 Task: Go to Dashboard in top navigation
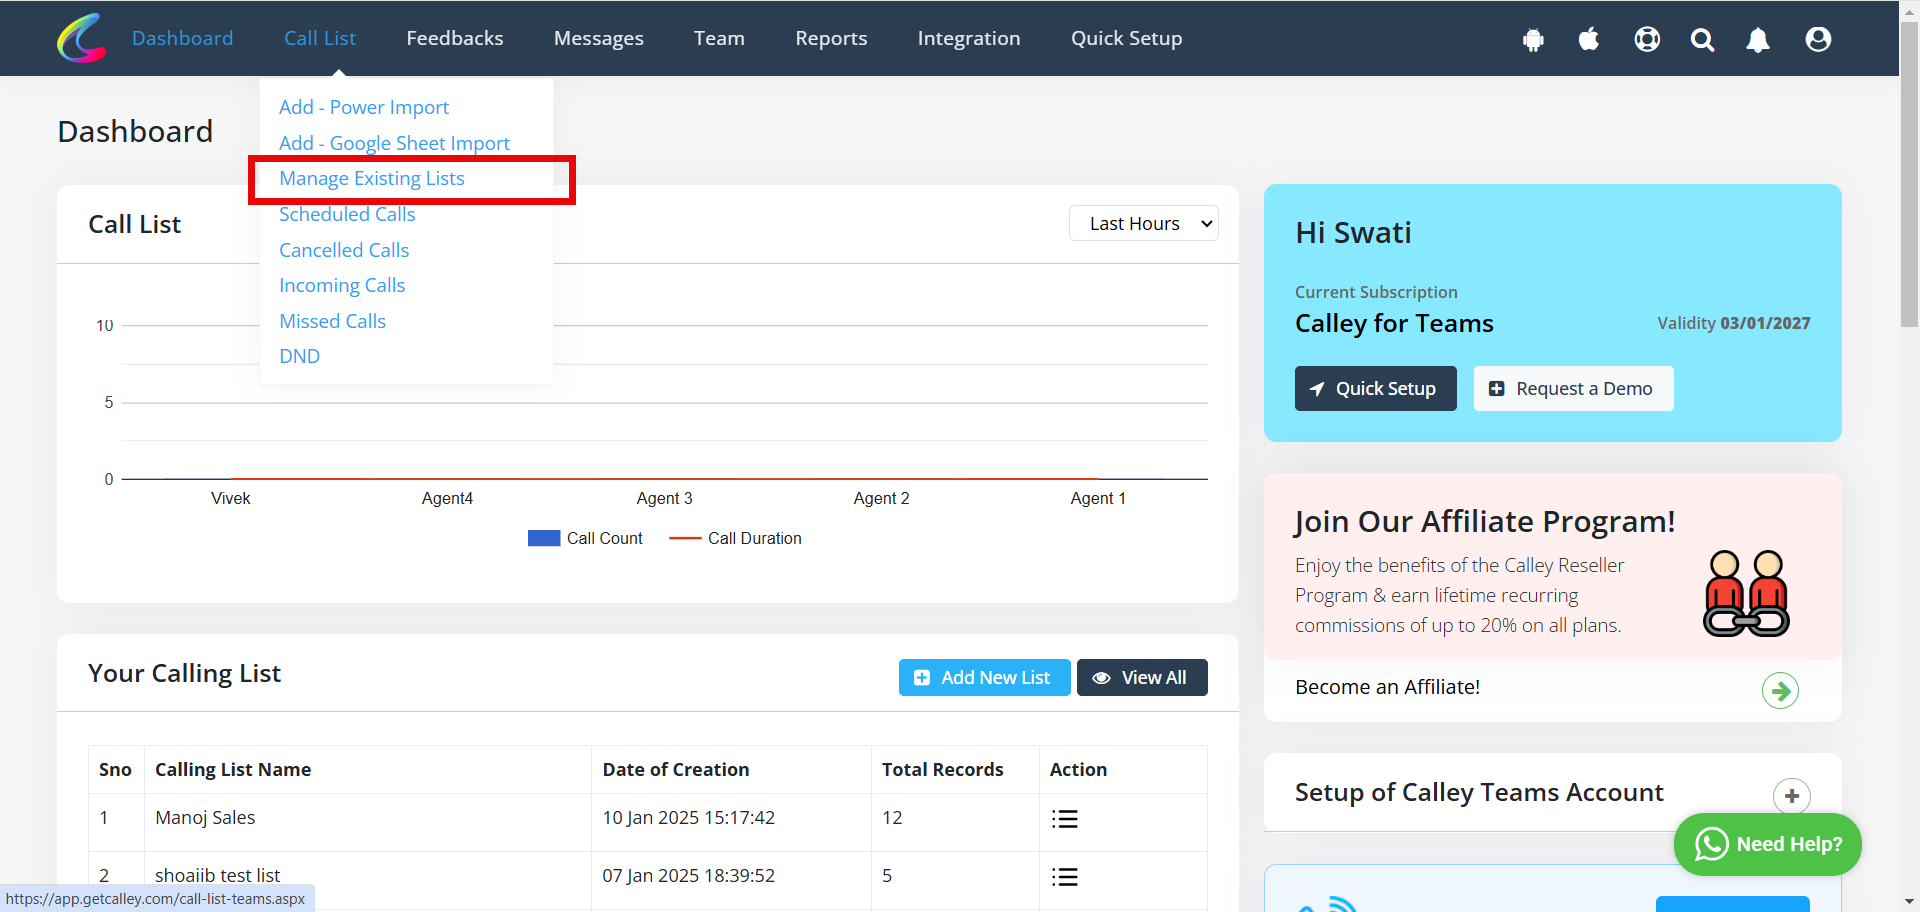click(182, 38)
